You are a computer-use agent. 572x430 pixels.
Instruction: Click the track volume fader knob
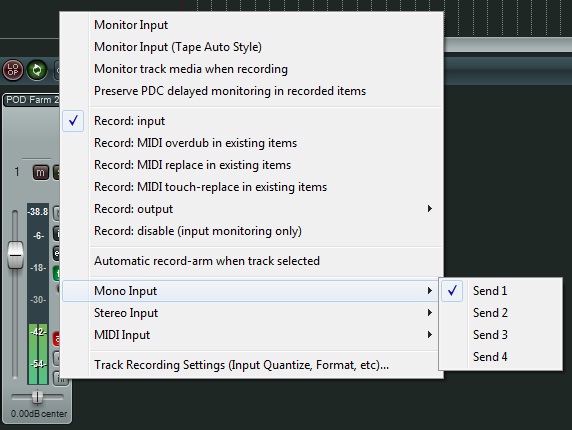[15, 255]
